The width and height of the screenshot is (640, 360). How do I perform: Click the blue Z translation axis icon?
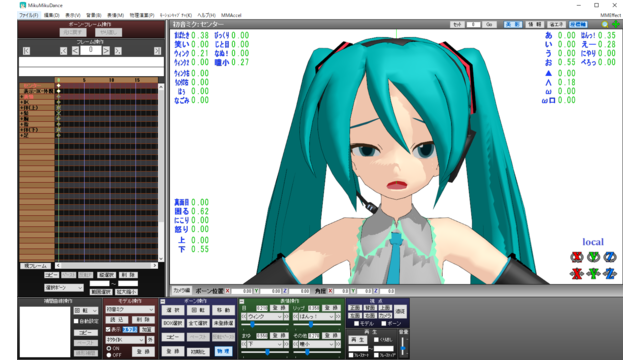tap(610, 273)
